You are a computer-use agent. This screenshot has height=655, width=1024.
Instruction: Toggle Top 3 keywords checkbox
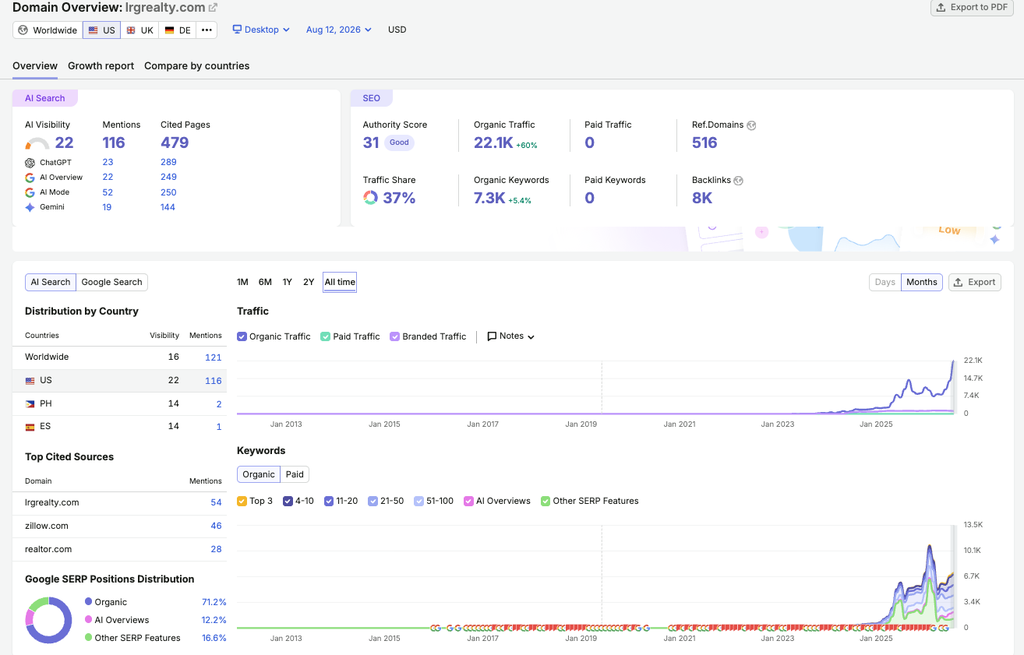[242, 501]
